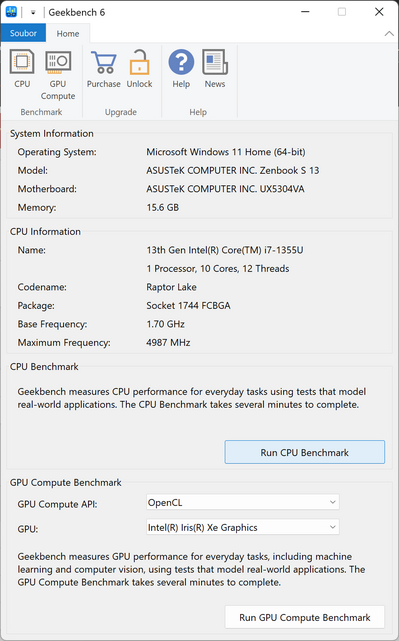Click the 'System Information' group heading

point(52,133)
